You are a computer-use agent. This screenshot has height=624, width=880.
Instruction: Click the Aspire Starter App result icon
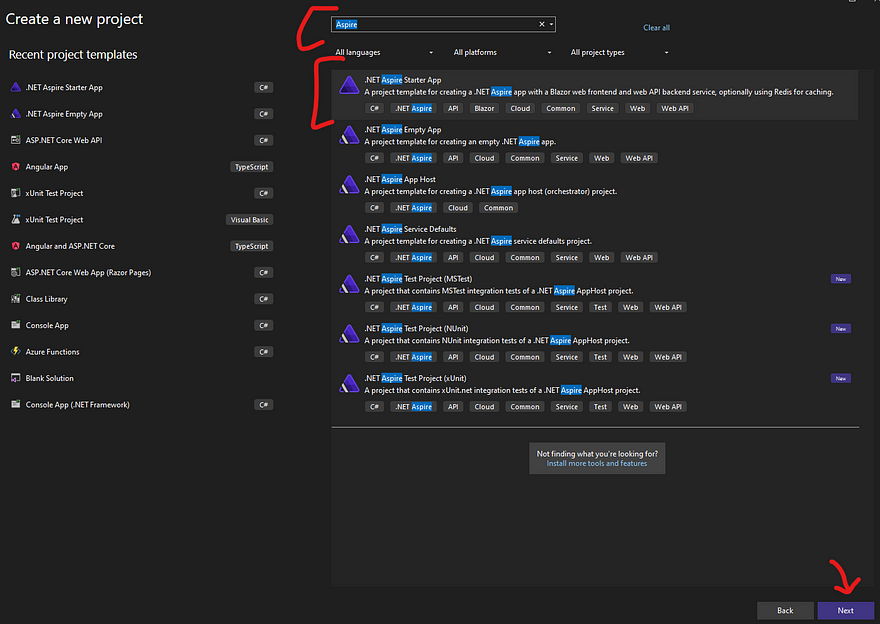349,85
